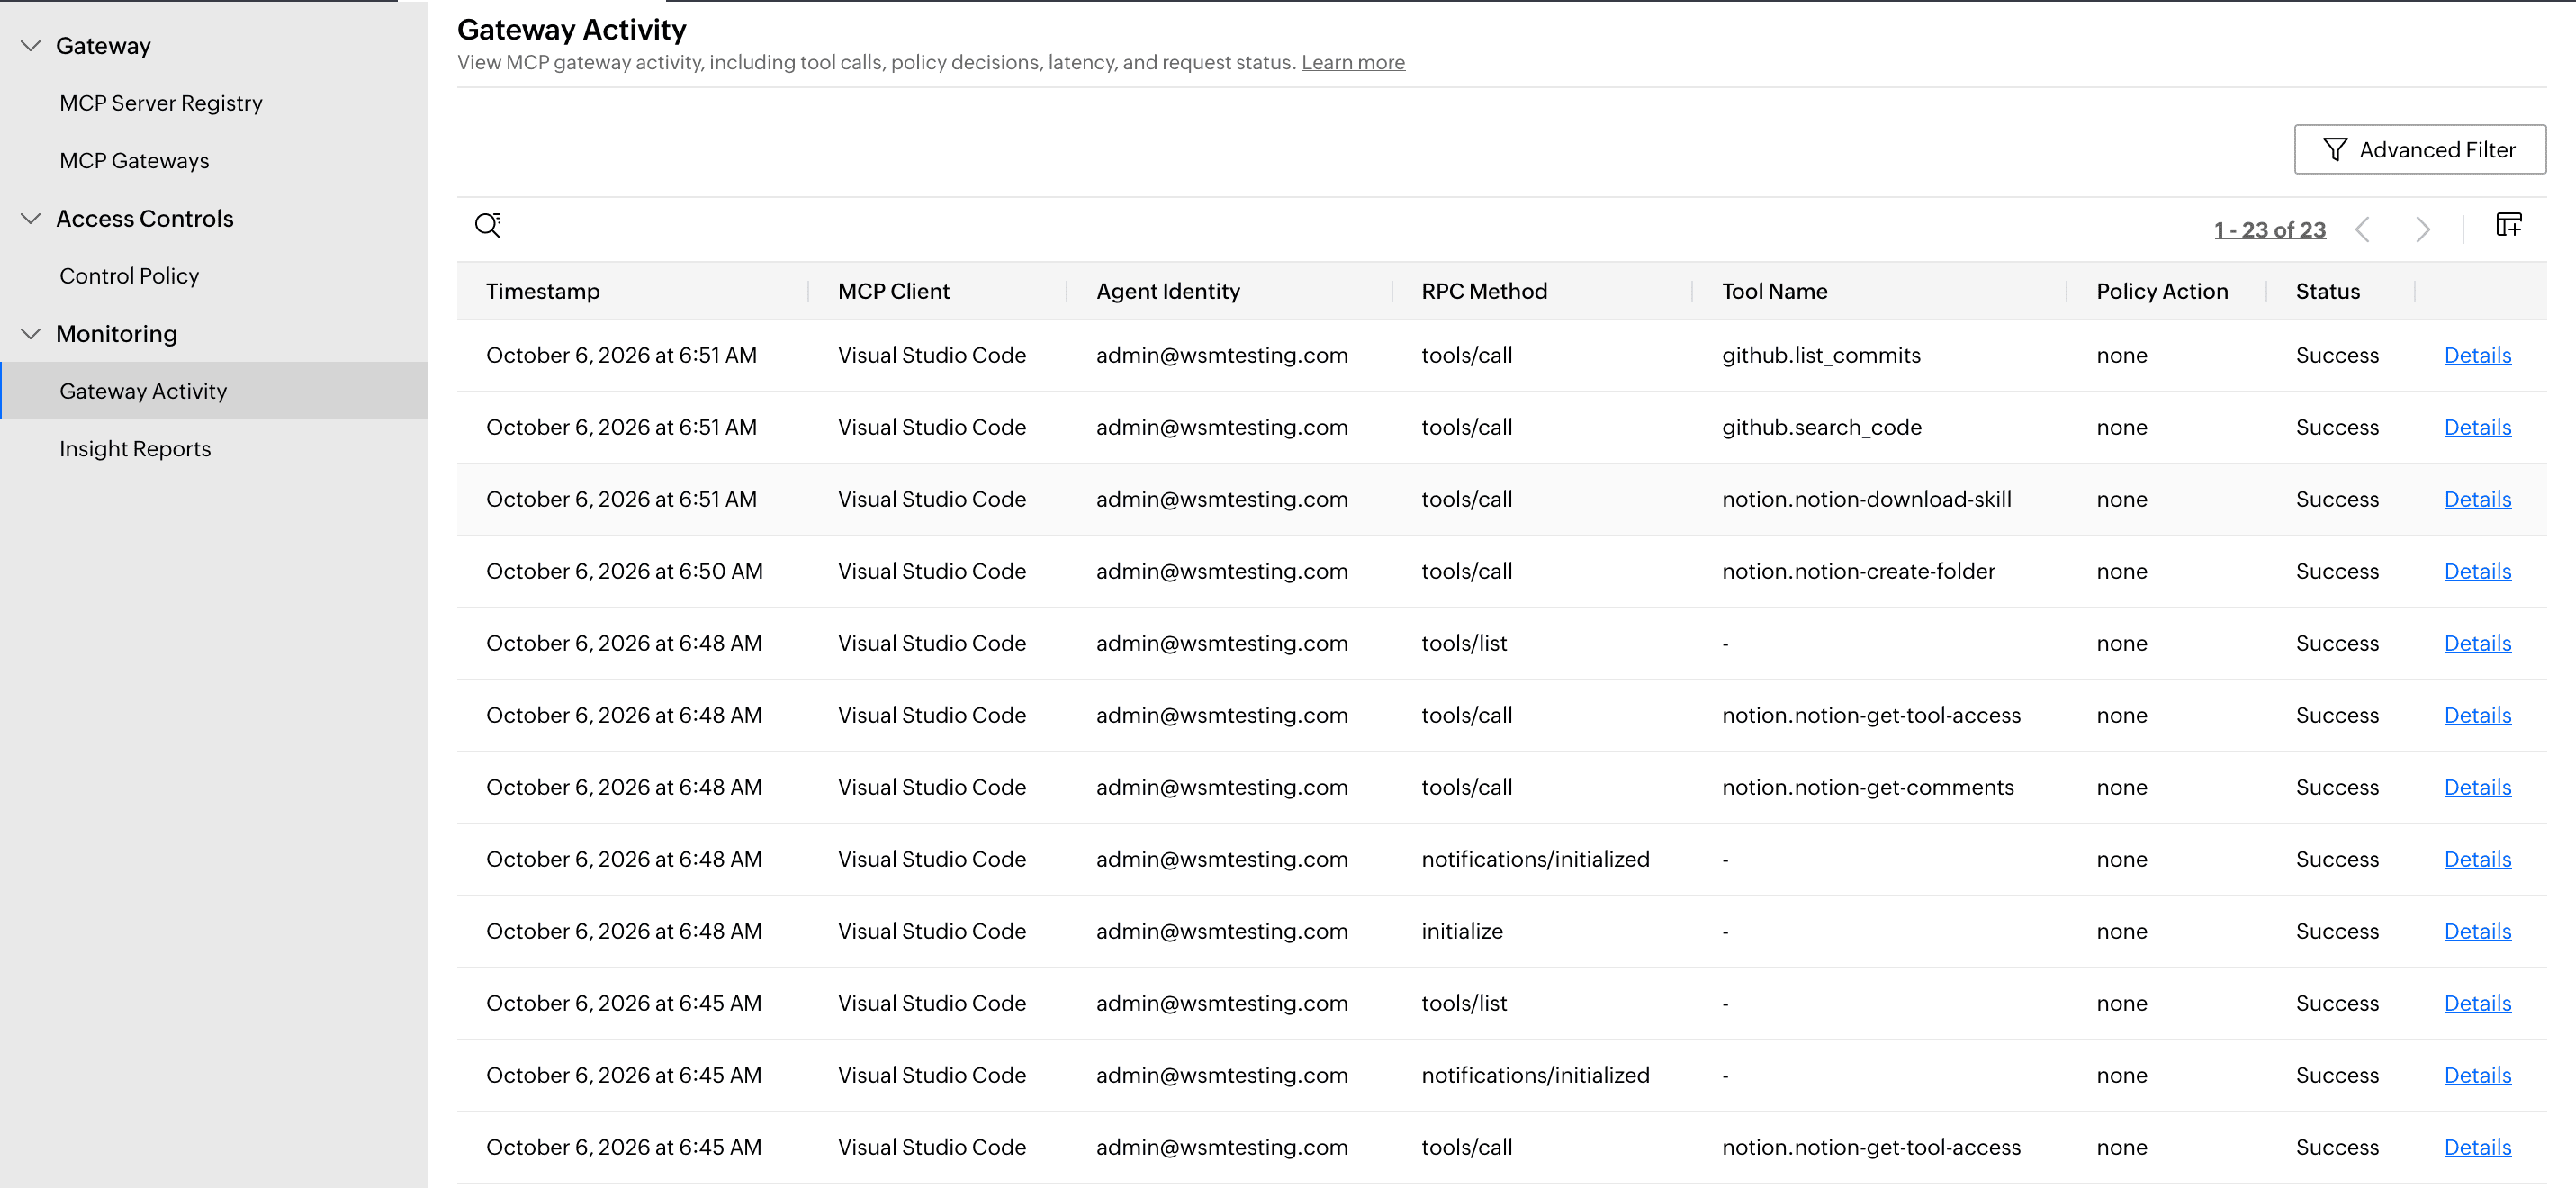Open the table search icon
The height and width of the screenshot is (1188, 2576).
[x=487, y=225]
